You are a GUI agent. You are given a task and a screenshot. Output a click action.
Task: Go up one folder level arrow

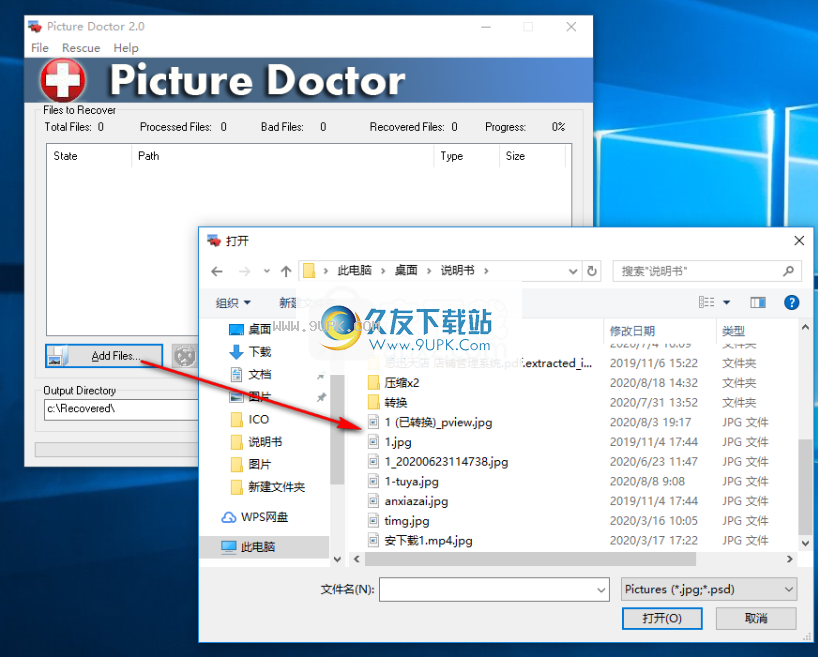285,271
